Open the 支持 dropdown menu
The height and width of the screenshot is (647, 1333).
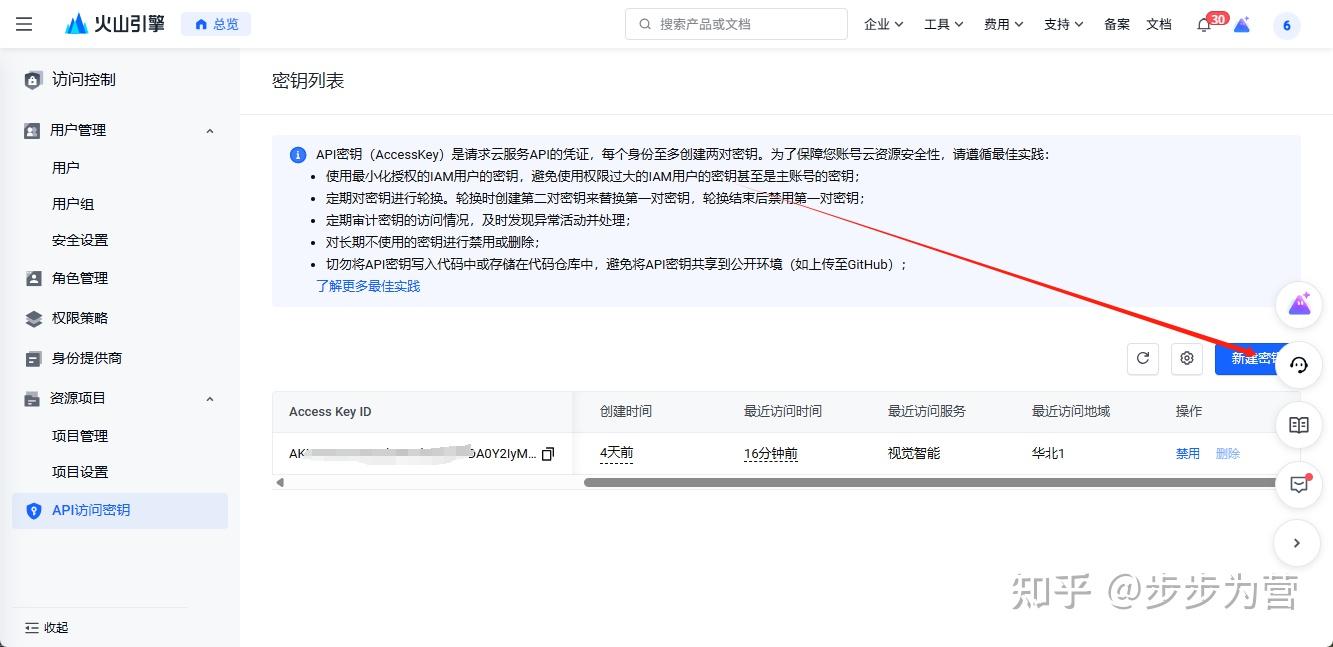point(1063,24)
